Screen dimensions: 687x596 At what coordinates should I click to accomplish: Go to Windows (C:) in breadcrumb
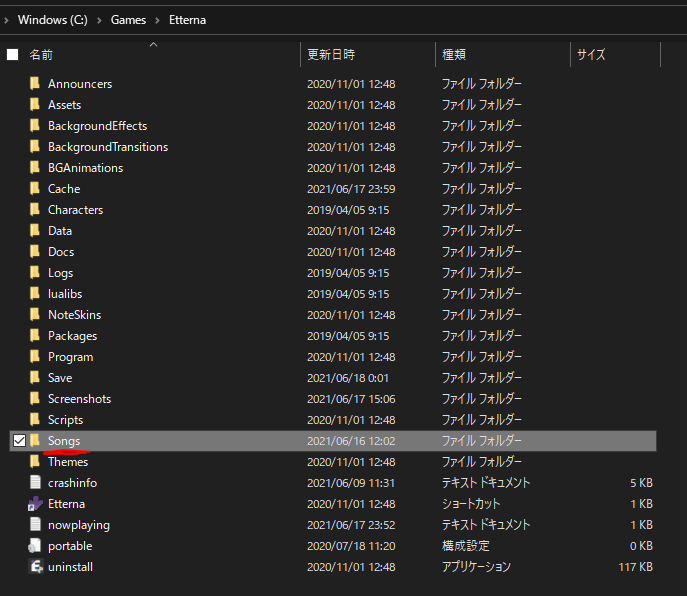coord(53,20)
